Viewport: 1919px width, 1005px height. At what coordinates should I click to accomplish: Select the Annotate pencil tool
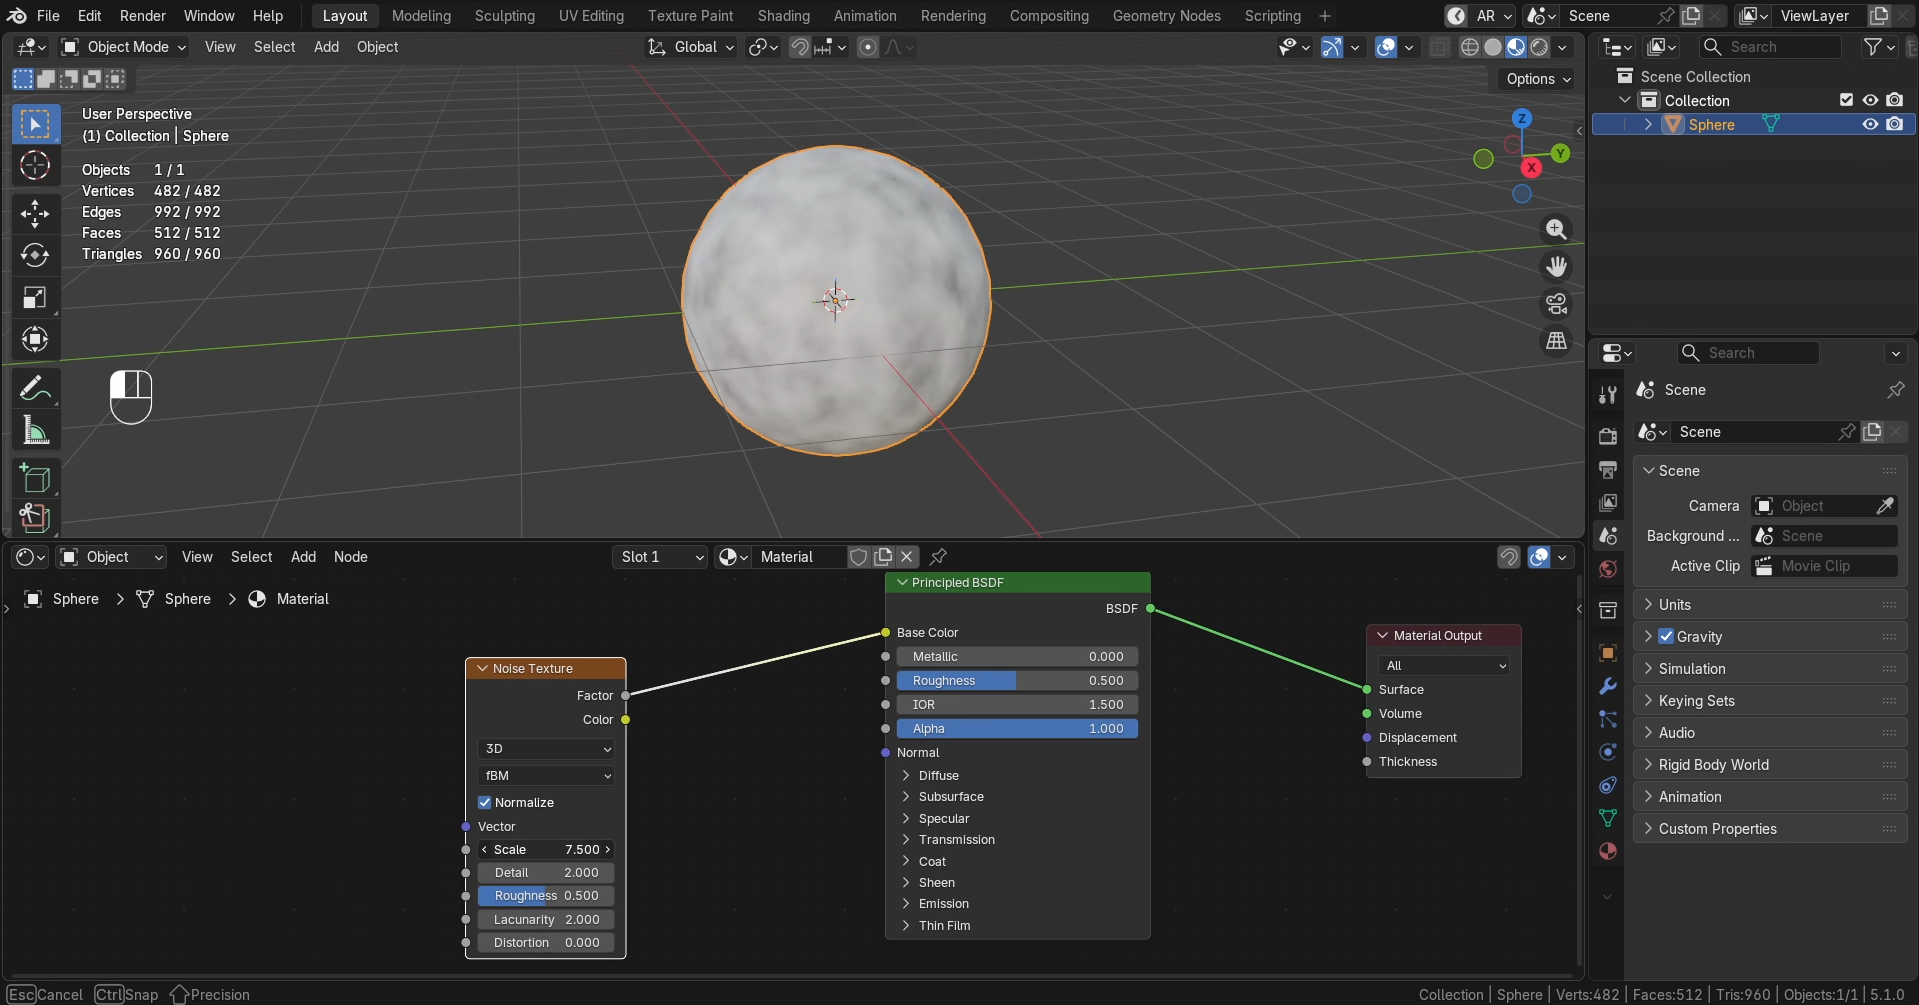pos(35,388)
